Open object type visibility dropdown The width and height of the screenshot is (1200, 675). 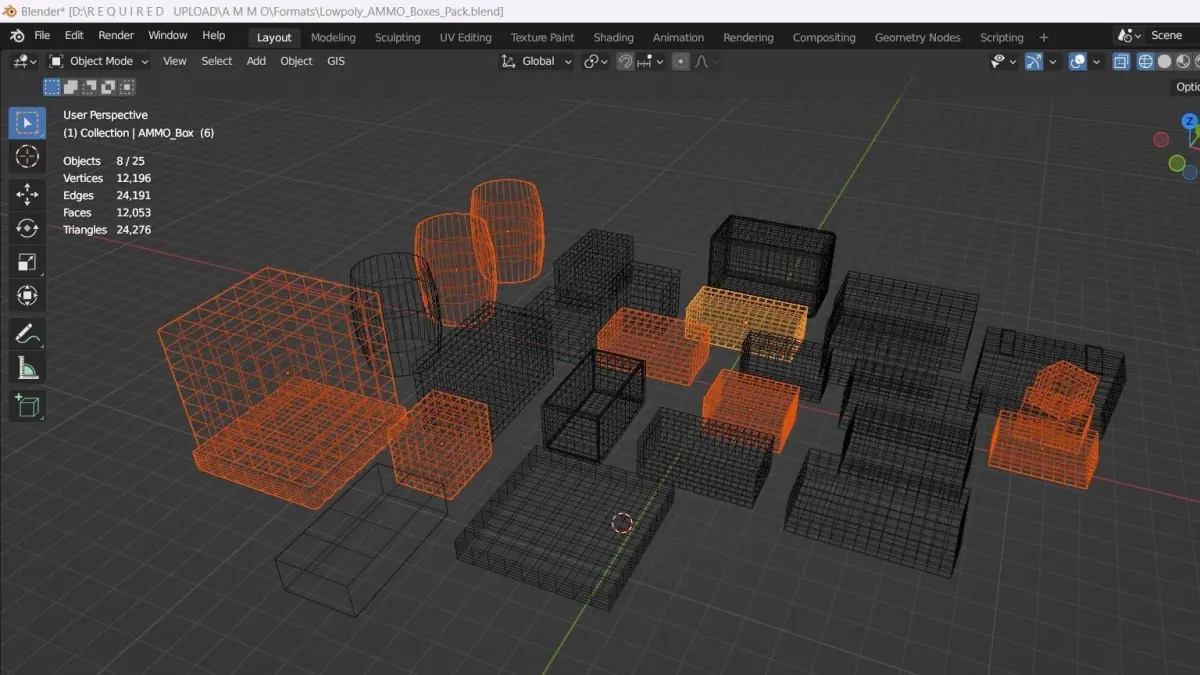(1003, 61)
